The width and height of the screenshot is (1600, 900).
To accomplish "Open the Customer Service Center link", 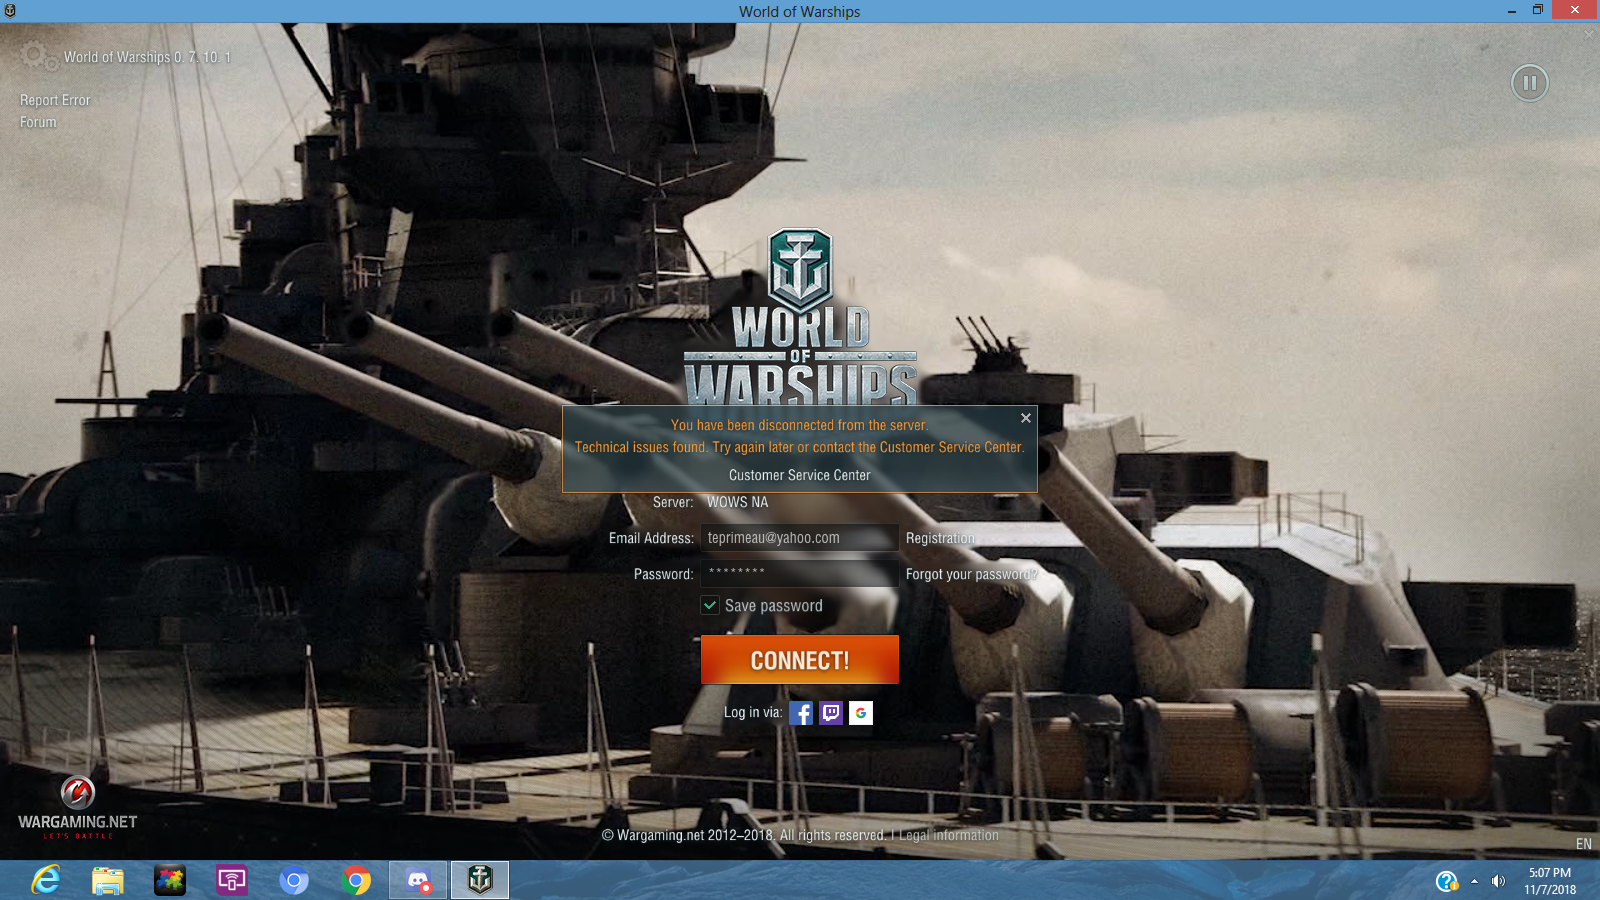I will (x=799, y=475).
